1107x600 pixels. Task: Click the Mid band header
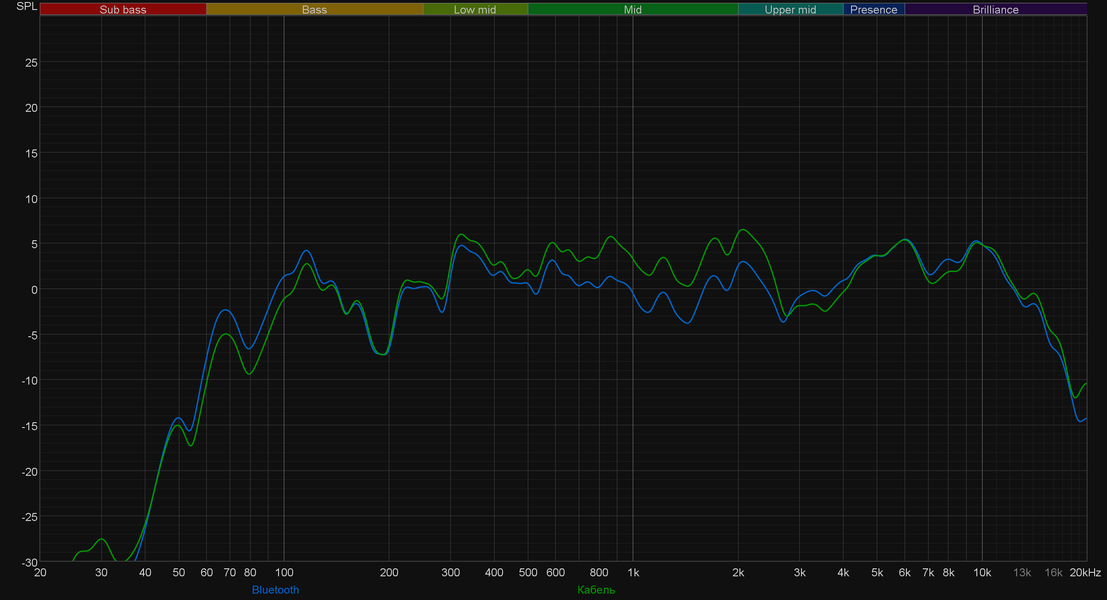pyautogui.click(x=633, y=9)
